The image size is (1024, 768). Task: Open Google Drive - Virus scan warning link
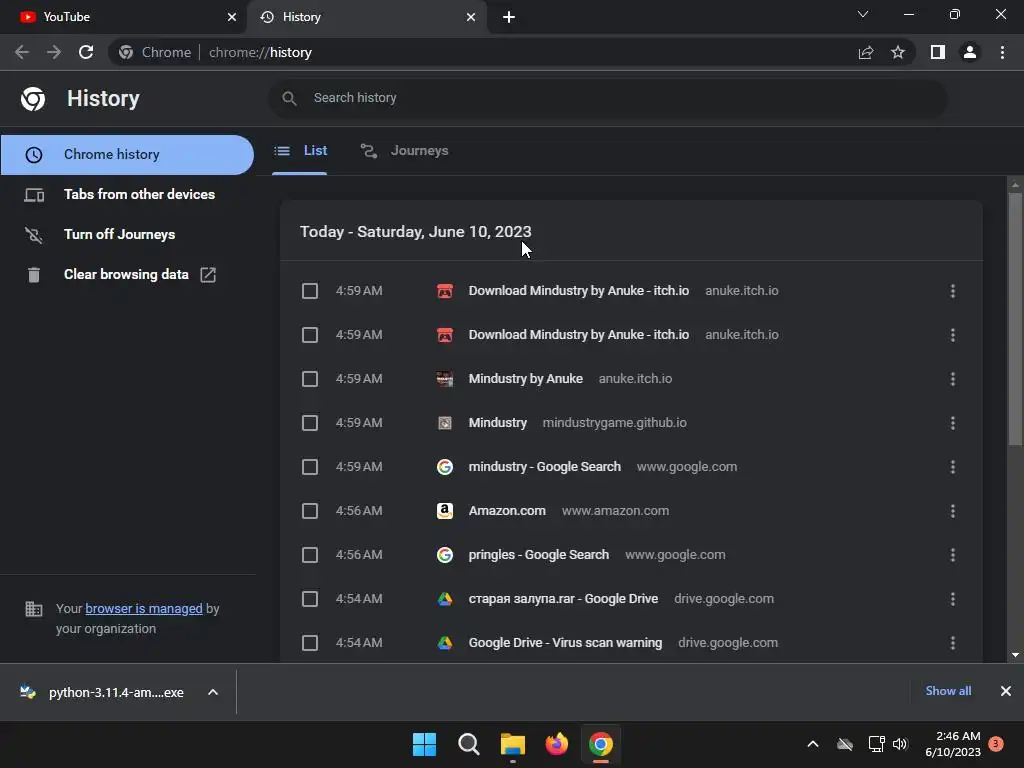[x=566, y=643]
